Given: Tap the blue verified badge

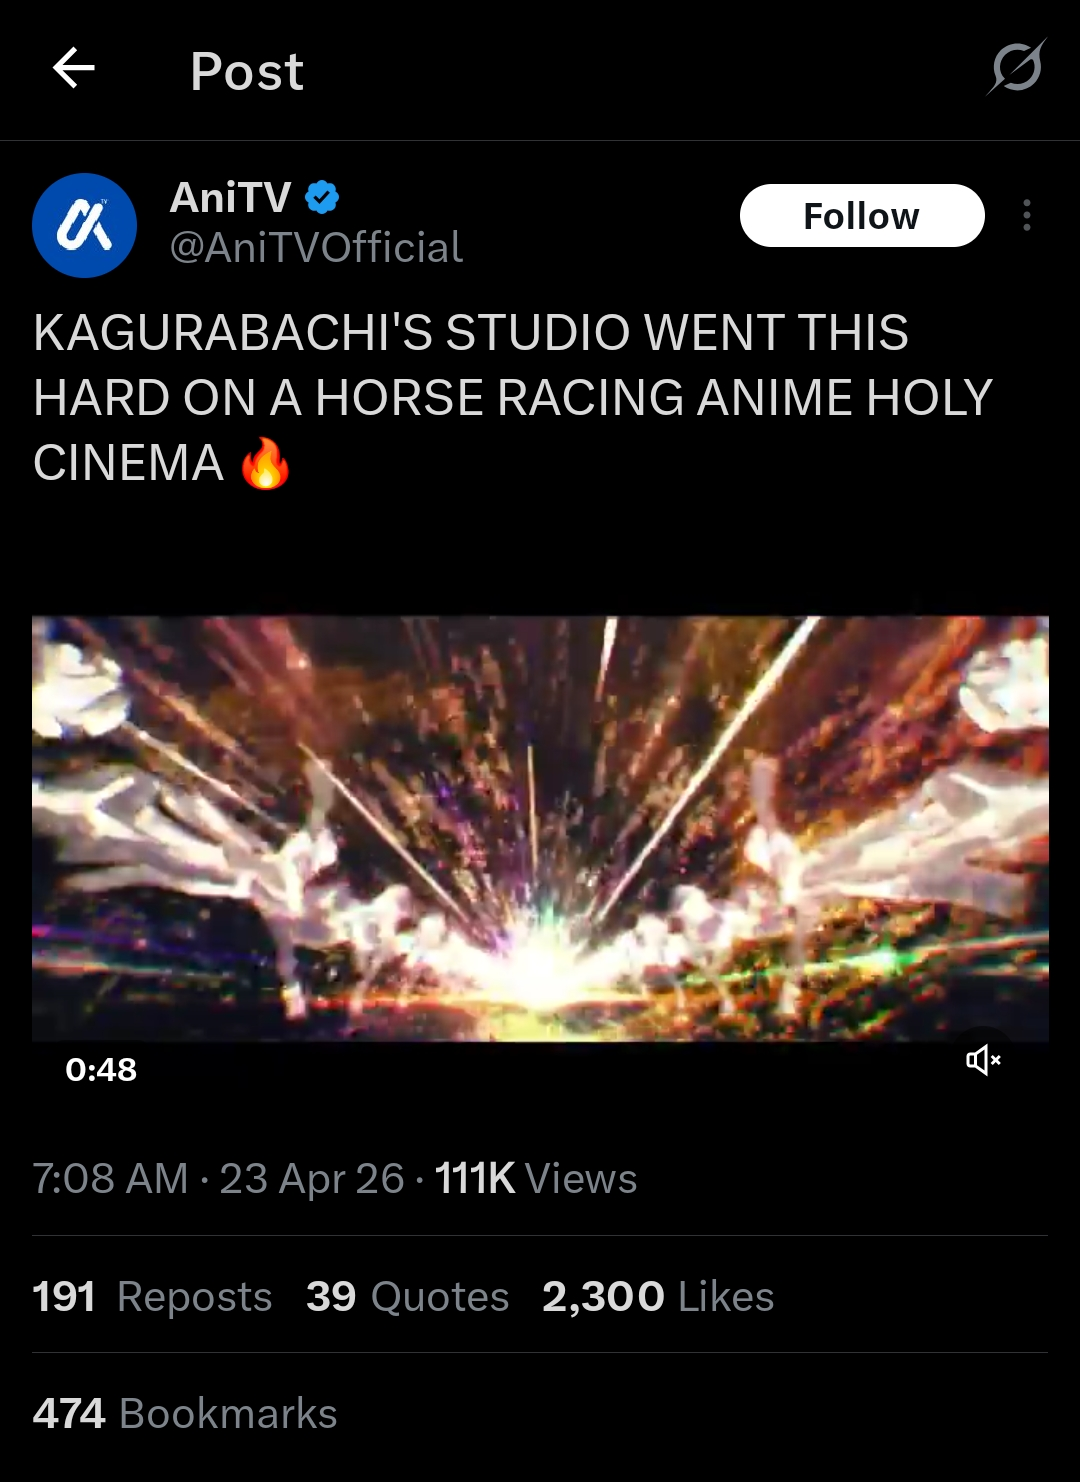Looking at the screenshot, I should pyautogui.click(x=322, y=197).
